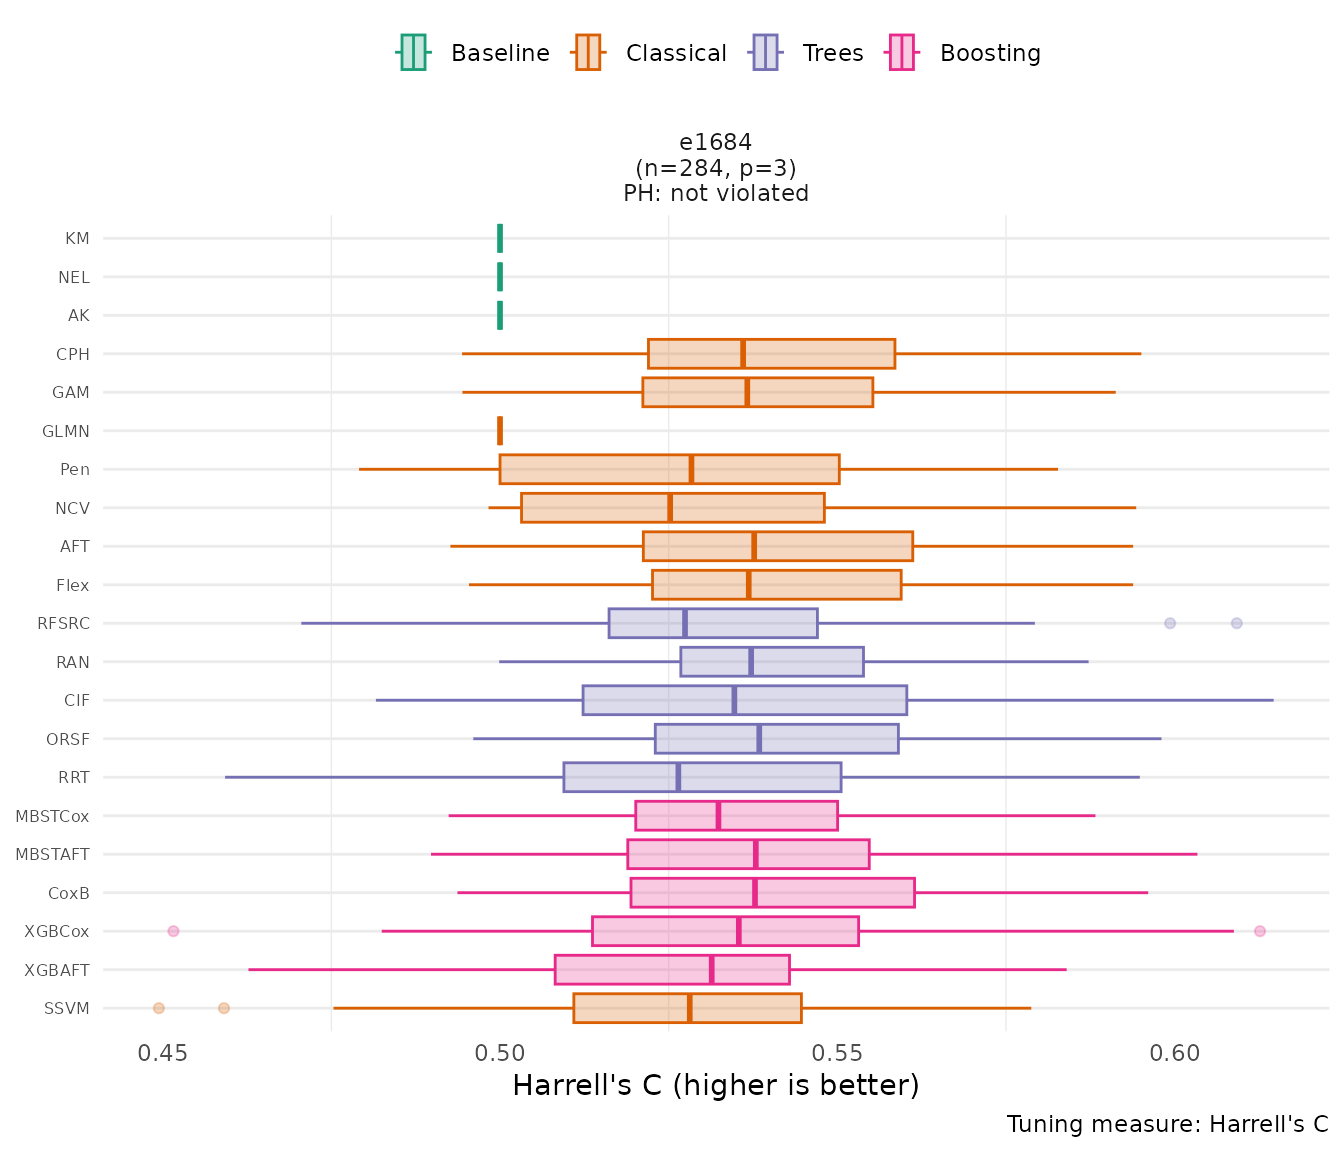
Task: Select the CoxB boxplot box
Action: click(x=772, y=893)
